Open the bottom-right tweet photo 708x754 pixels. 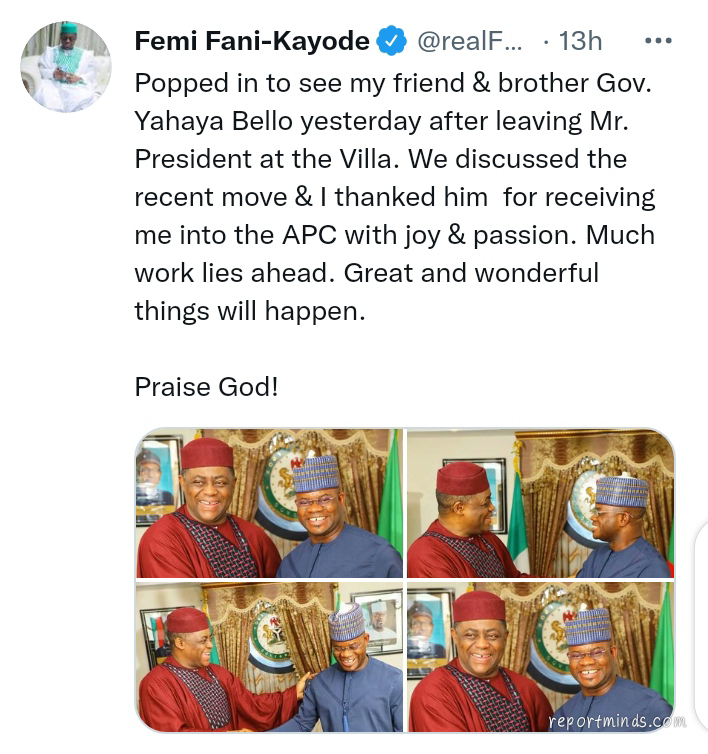(540, 657)
